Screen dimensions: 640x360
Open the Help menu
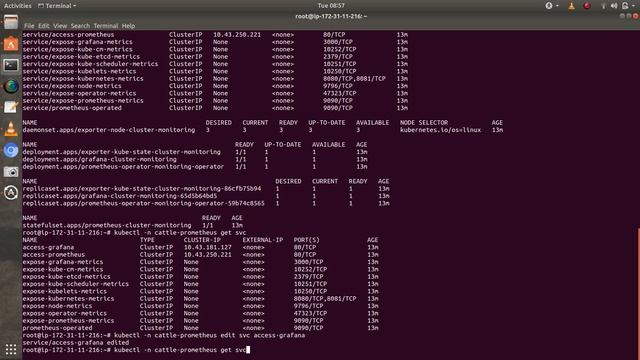128,26
